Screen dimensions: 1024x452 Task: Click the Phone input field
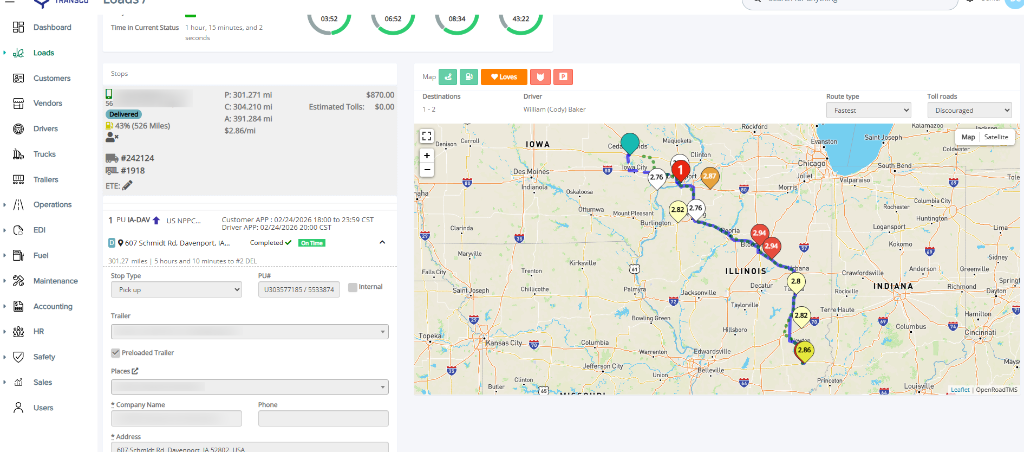coord(323,419)
